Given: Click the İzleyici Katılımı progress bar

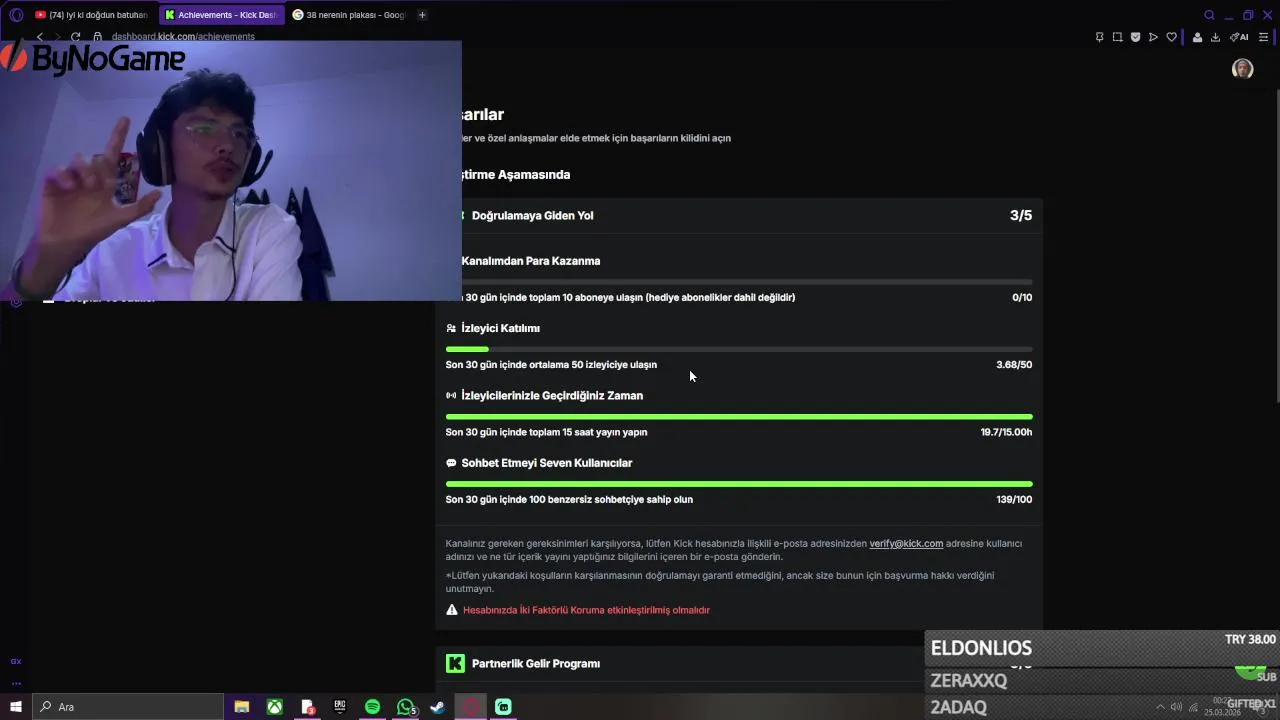Looking at the screenshot, I should (739, 349).
